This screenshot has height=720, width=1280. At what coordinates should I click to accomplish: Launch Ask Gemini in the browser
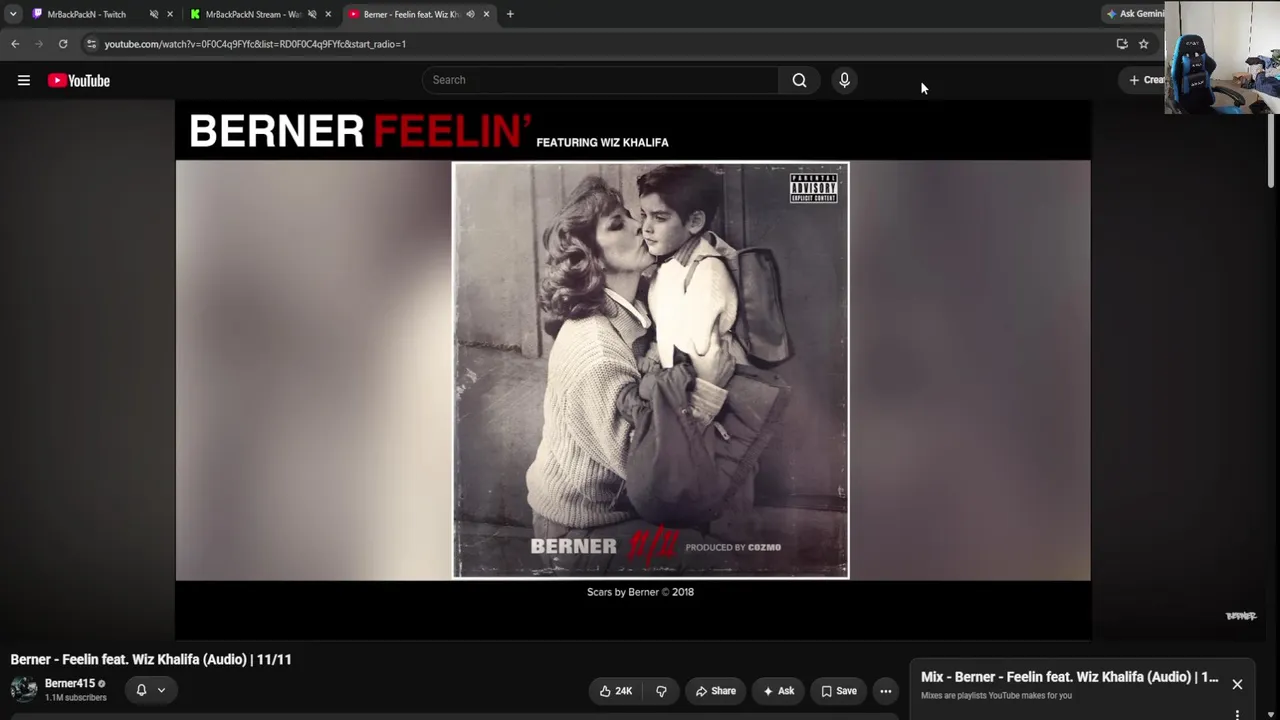coord(1136,14)
